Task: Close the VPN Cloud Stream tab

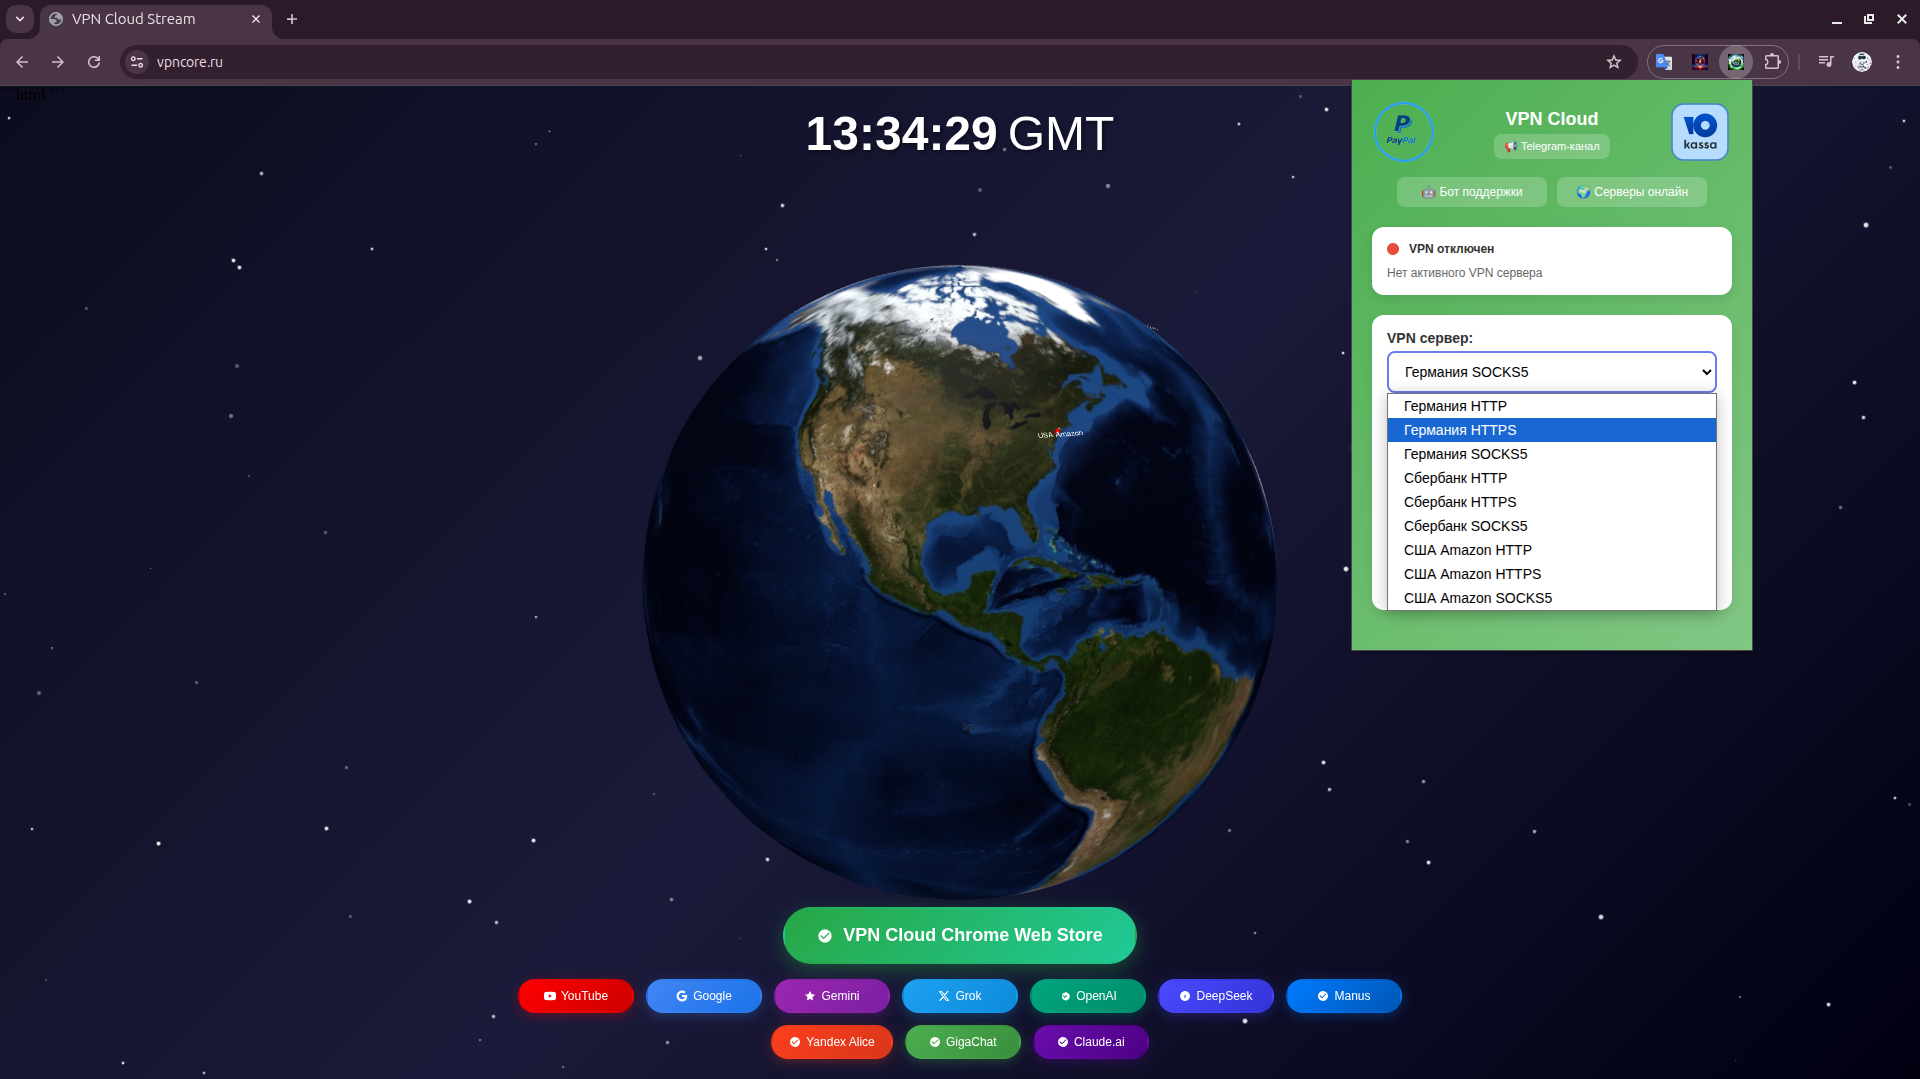Action: coord(256,19)
